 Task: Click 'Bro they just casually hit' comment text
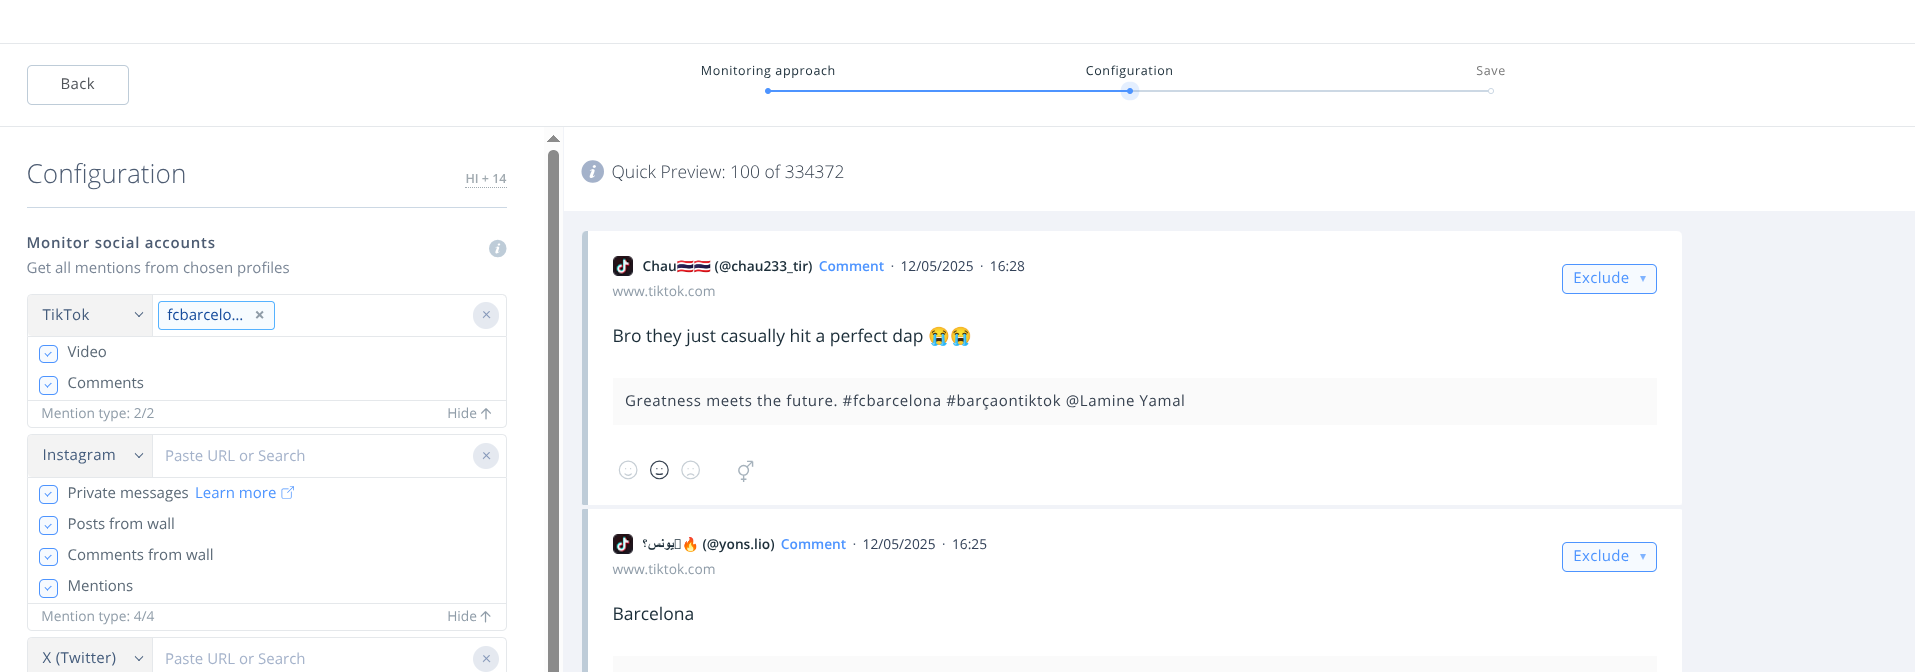tap(791, 336)
